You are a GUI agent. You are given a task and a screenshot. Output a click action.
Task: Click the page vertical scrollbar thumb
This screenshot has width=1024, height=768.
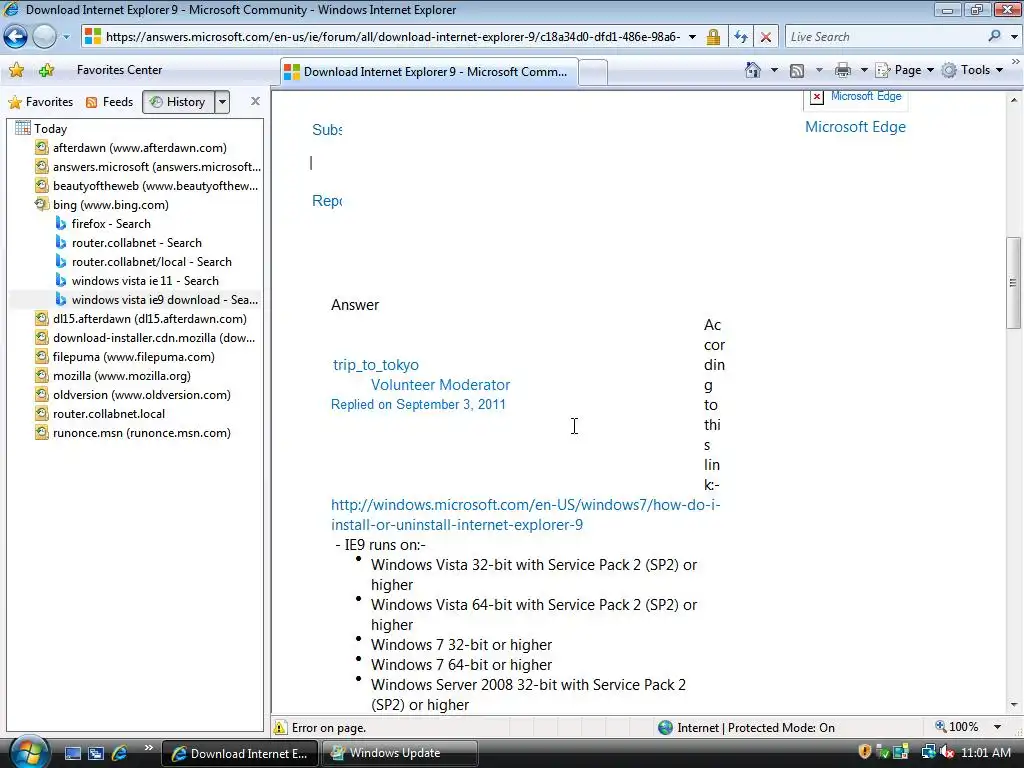(1013, 283)
